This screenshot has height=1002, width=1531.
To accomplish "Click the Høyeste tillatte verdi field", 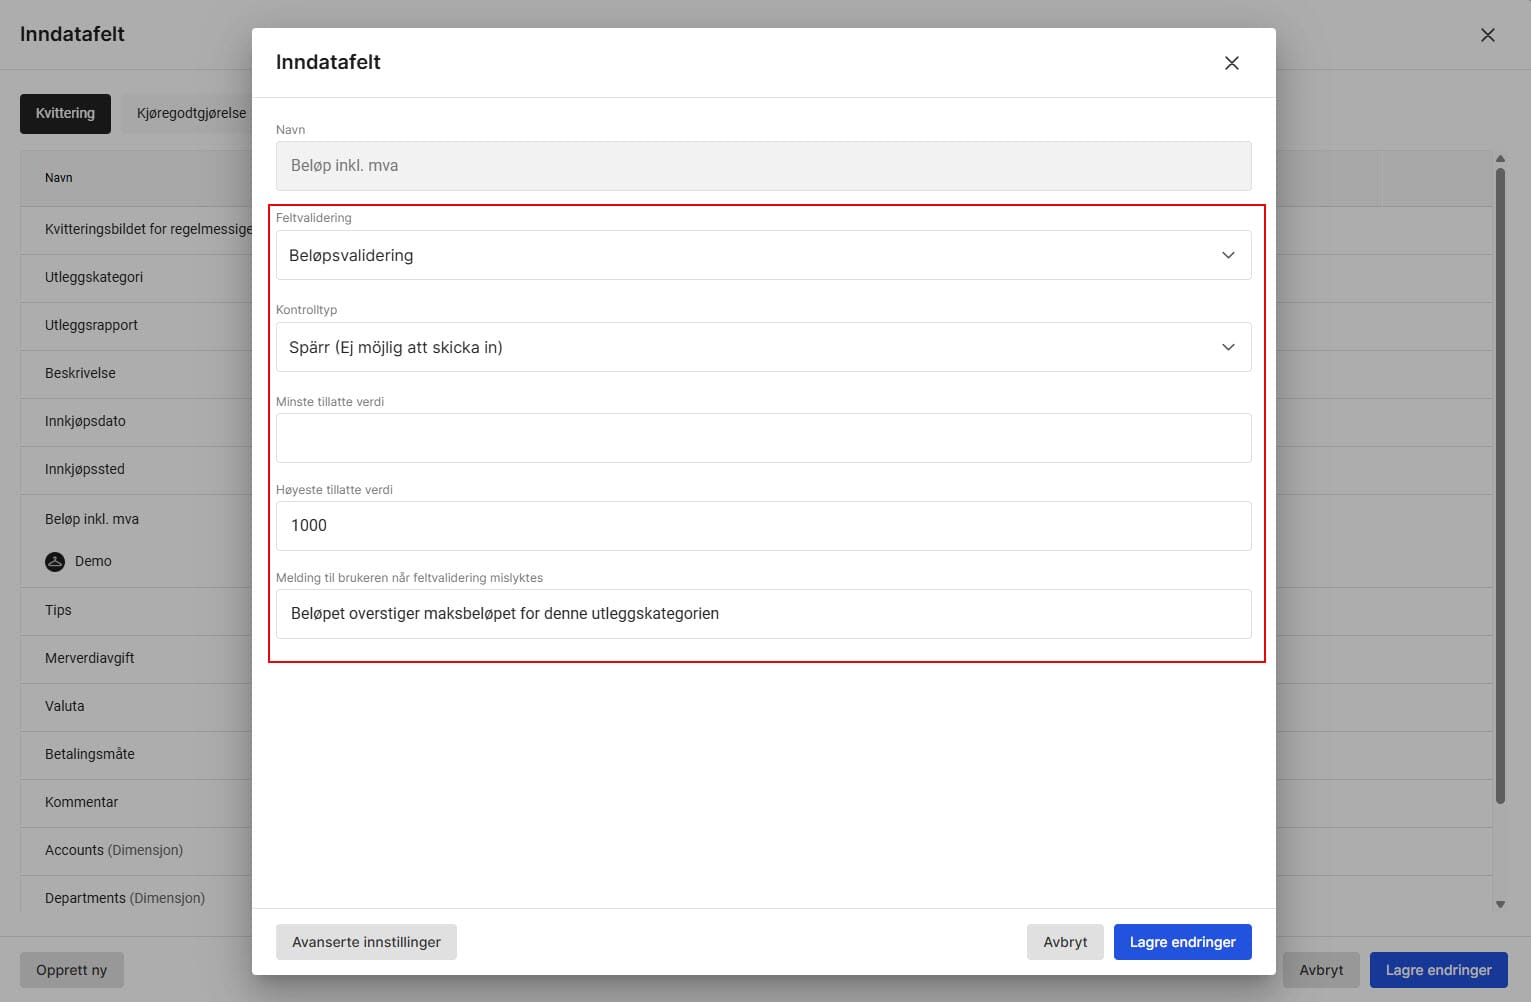I will click(763, 526).
